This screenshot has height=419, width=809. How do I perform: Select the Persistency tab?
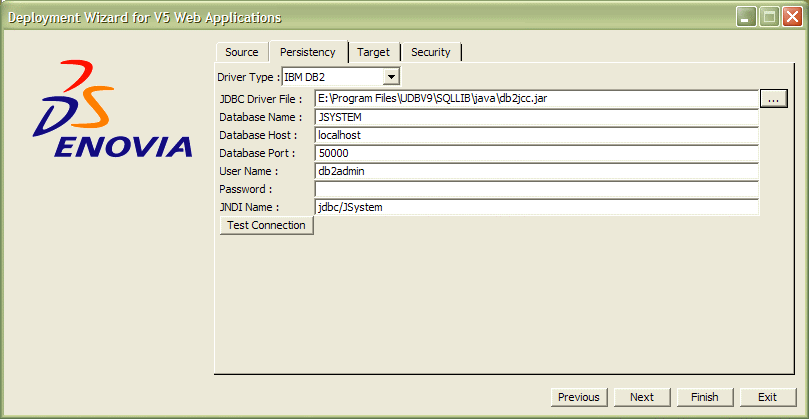[307, 52]
